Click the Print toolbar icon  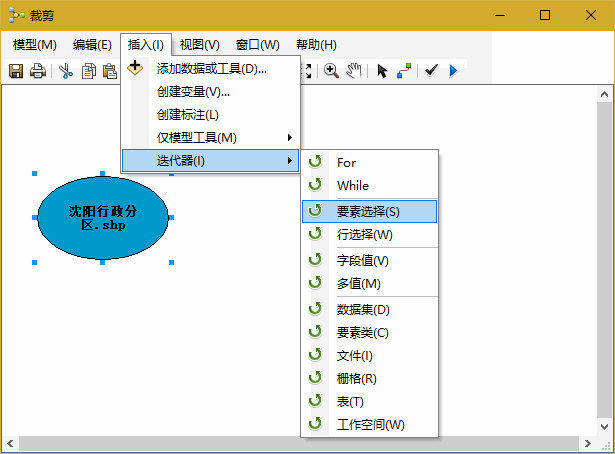[x=38, y=71]
